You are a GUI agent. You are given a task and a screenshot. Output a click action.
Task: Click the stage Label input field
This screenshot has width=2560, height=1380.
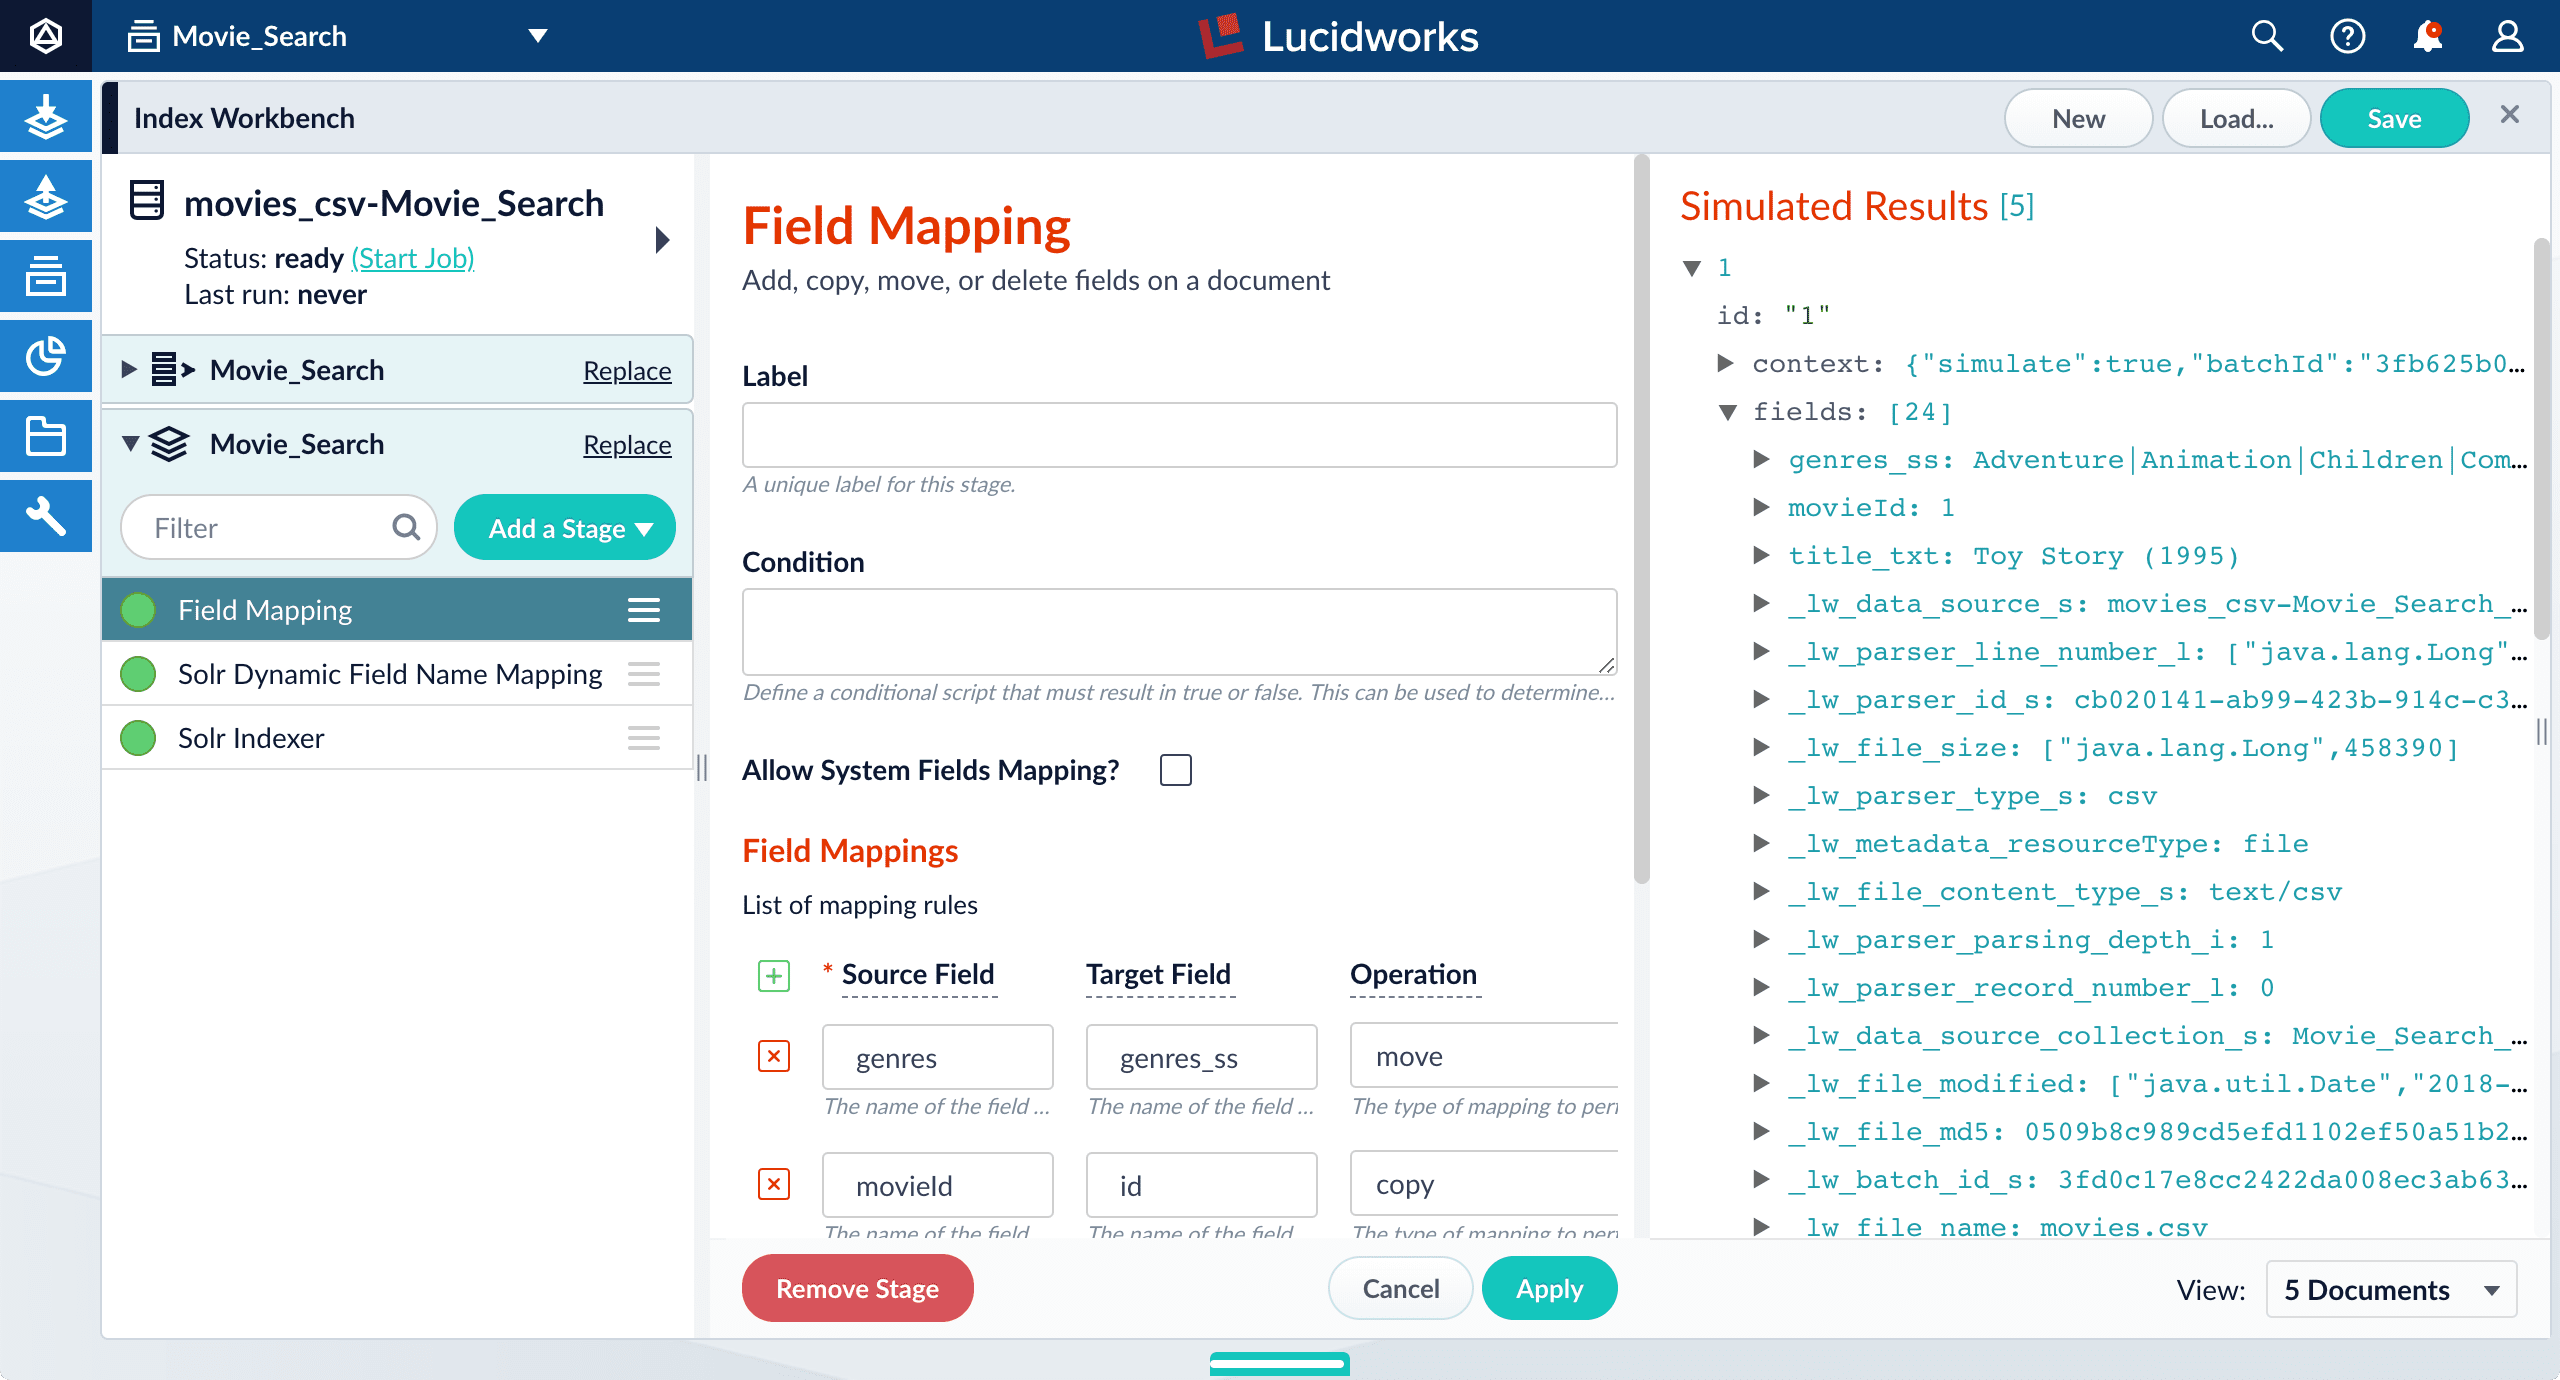coord(1179,435)
